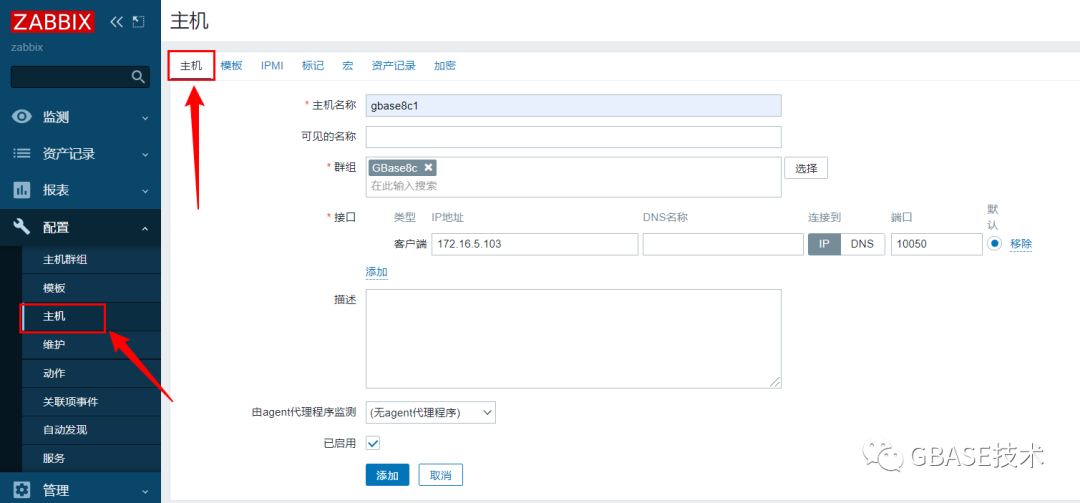
Task: Expand the 监测 menu section
Action: pyautogui.click(x=145, y=118)
